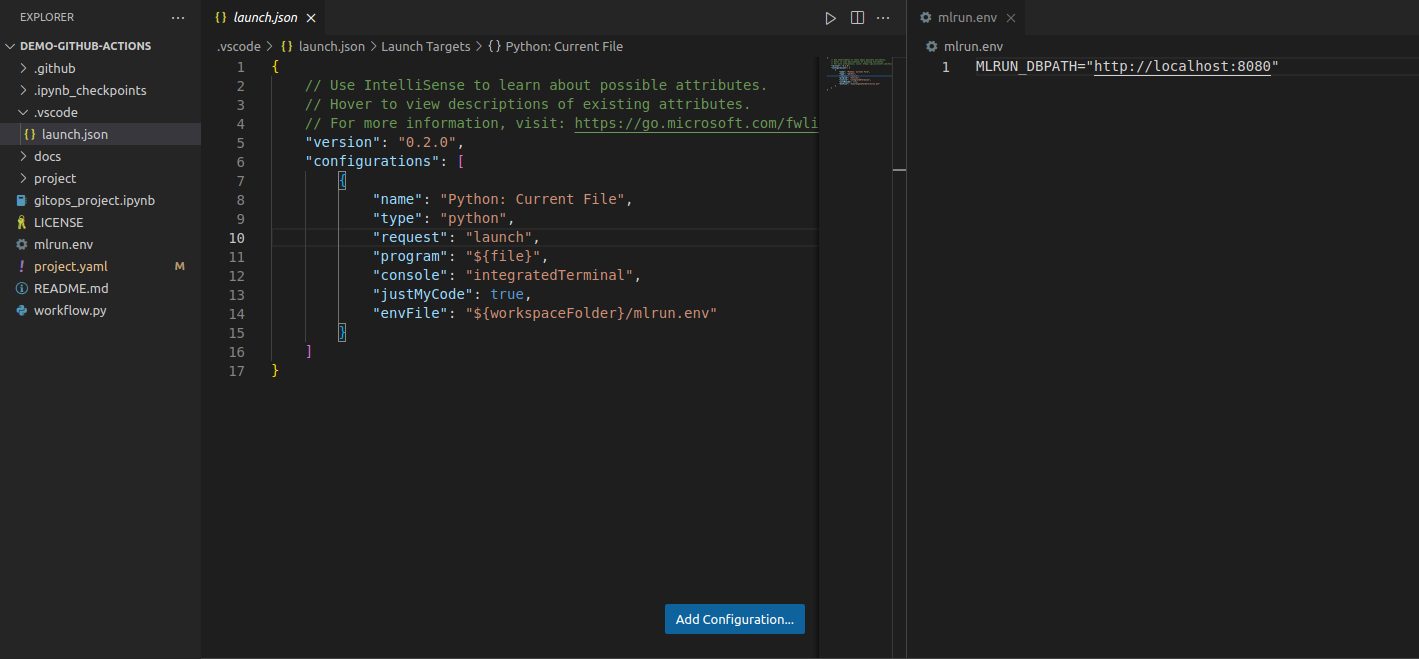Image resolution: width=1419 pixels, height=659 pixels.
Task: Click the Add Configuration button
Action: [x=734, y=619]
